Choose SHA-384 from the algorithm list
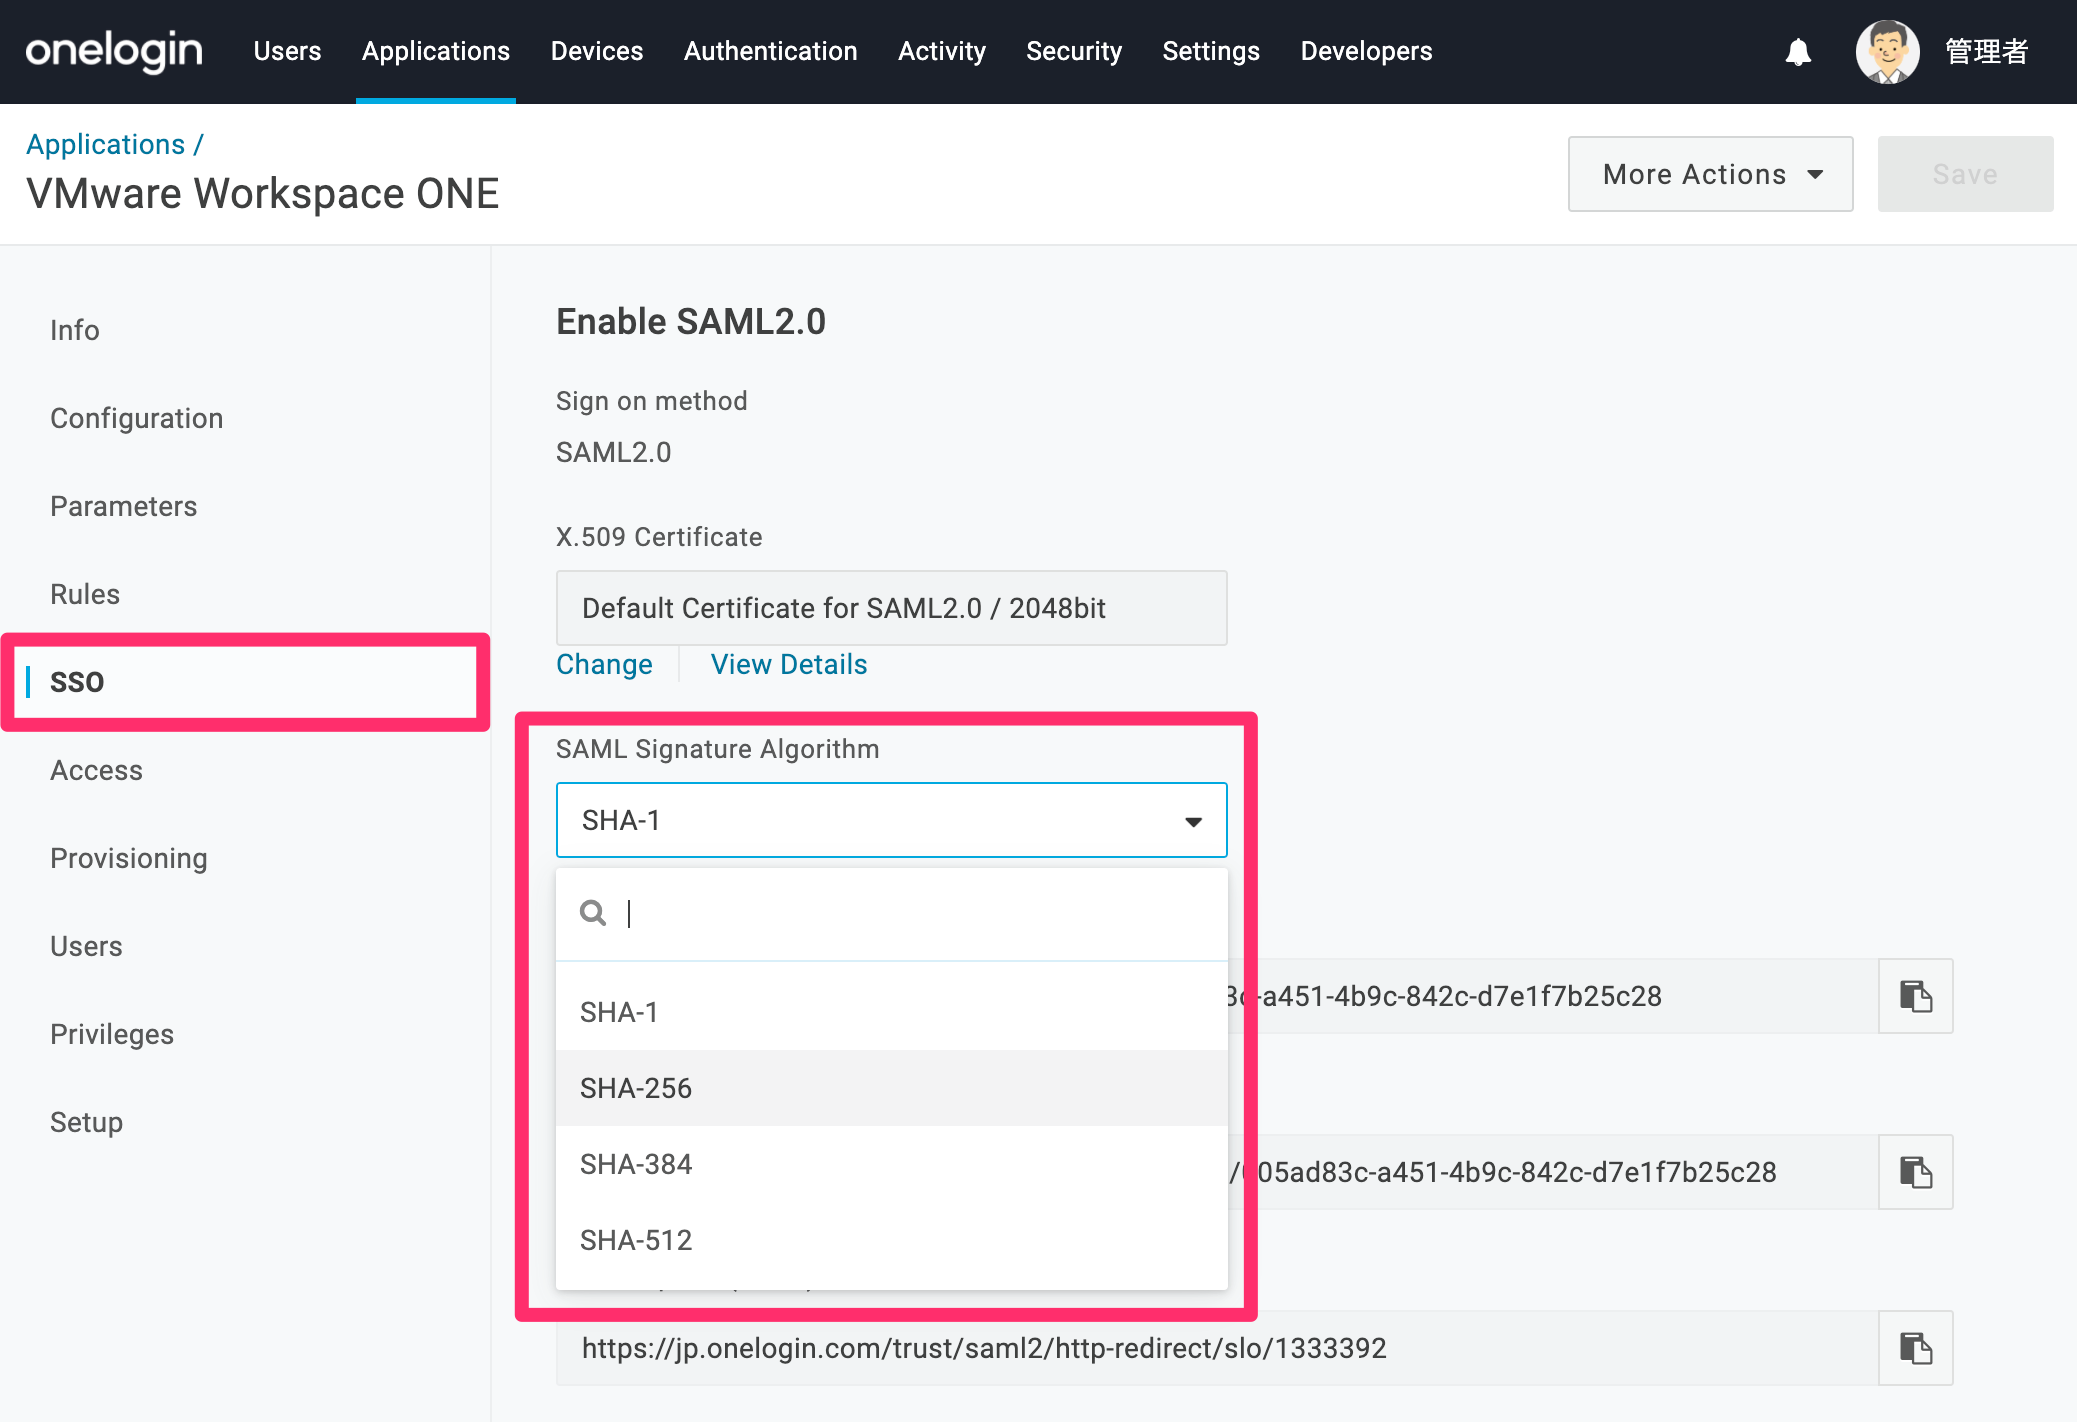 click(x=891, y=1164)
